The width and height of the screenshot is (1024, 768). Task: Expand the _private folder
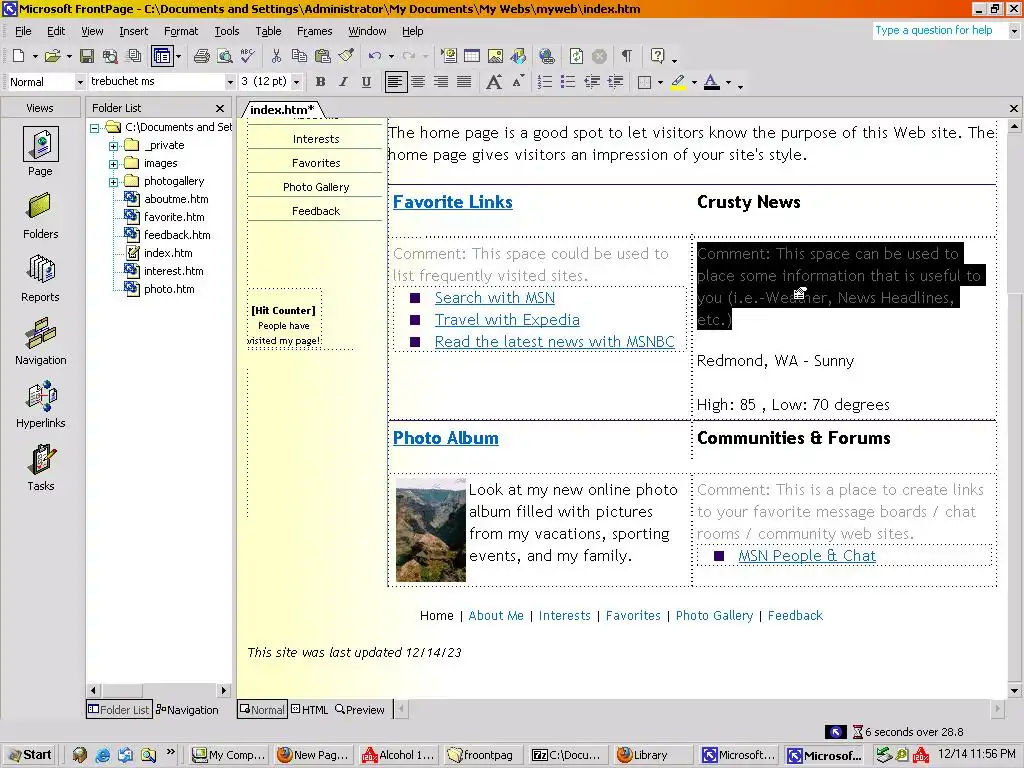click(x=113, y=146)
